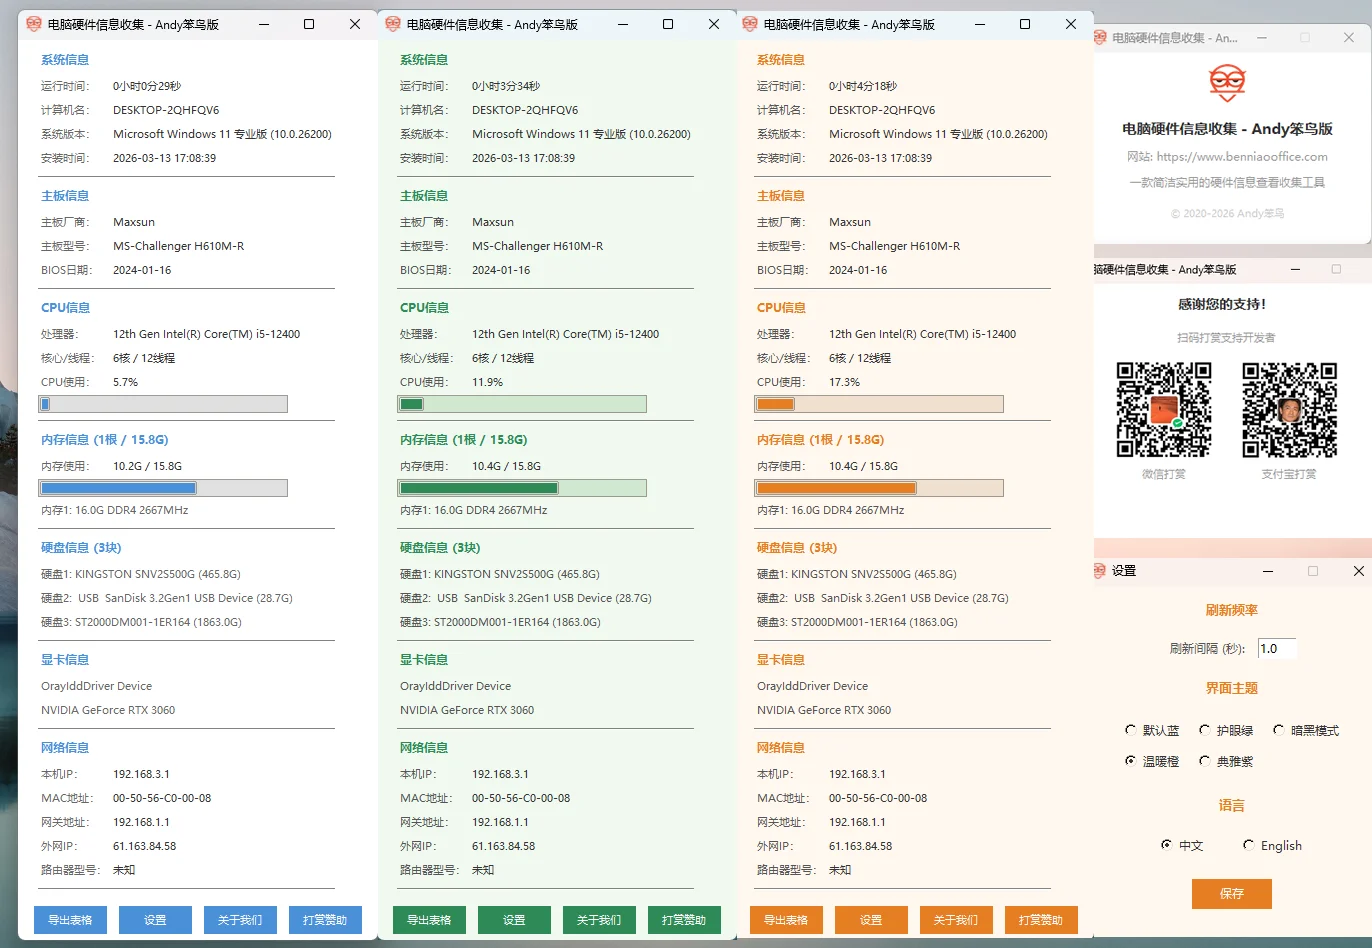The width and height of the screenshot is (1372, 948).
Task: Click the app icon in the orange window's title bar
Action: click(x=750, y=24)
